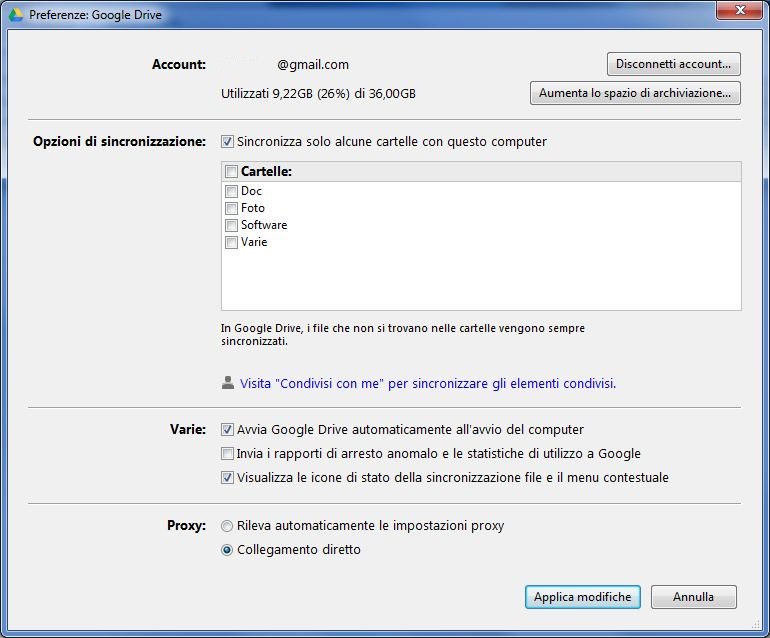This screenshot has height=638, width=770.
Task: Enable Invia i rapporti di arresto anomalo
Action: pos(227,453)
